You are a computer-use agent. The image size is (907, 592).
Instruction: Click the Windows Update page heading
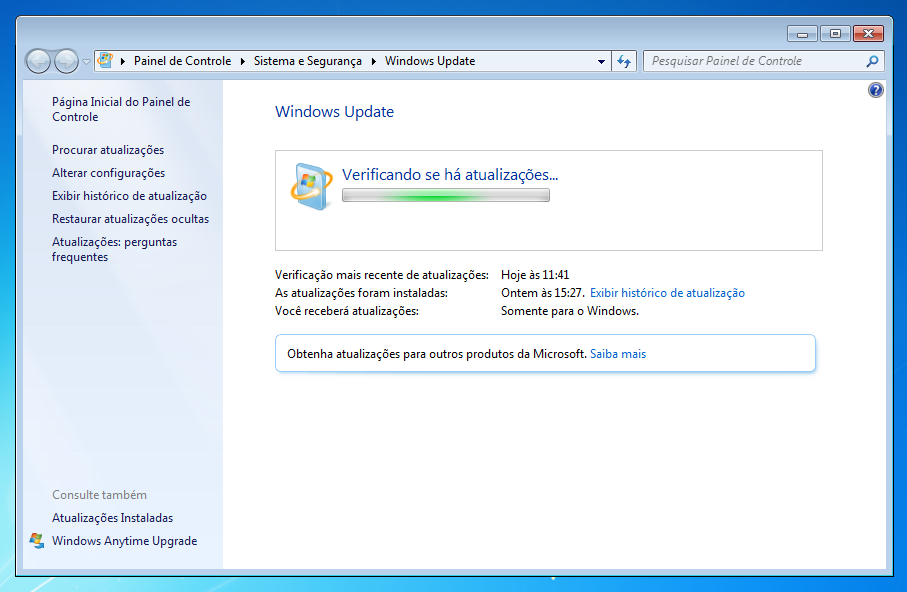[x=334, y=112]
